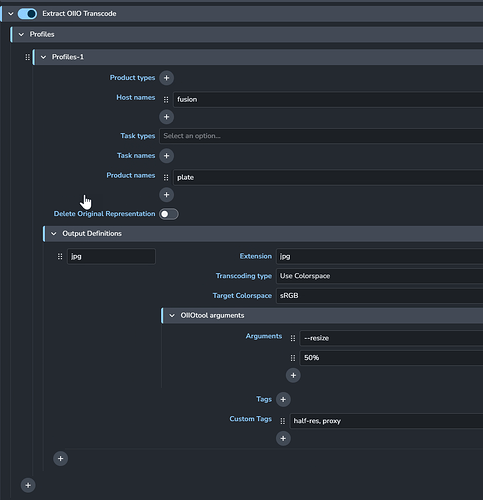Add another Custom Tags entry

tap(283, 438)
